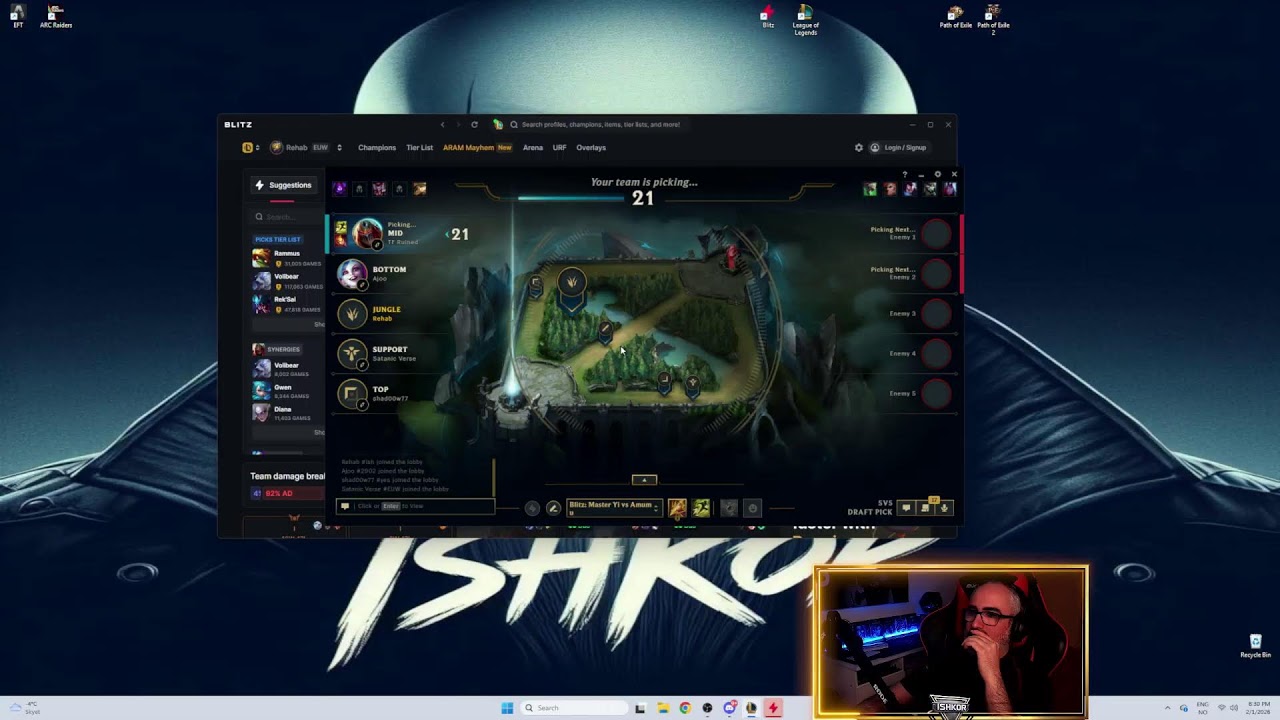Click the BOTTOM player champion portrait
Image resolution: width=1280 pixels, height=720 pixels.
coord(352,273)
